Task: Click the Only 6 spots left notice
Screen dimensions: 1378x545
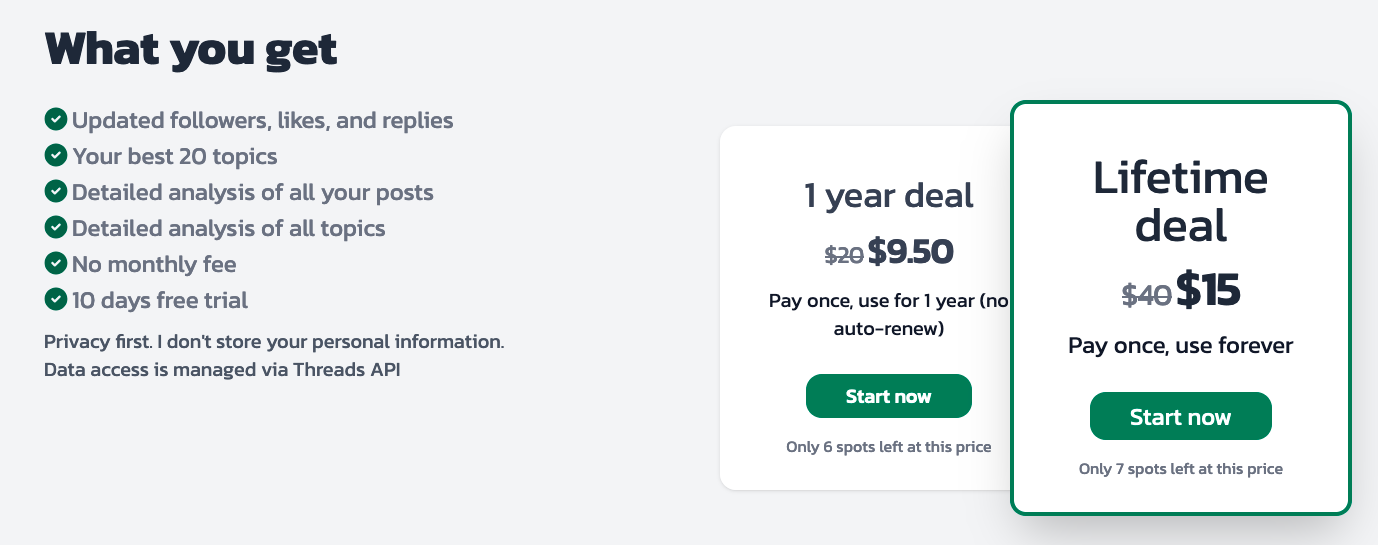Action: (x=889, y=447)
